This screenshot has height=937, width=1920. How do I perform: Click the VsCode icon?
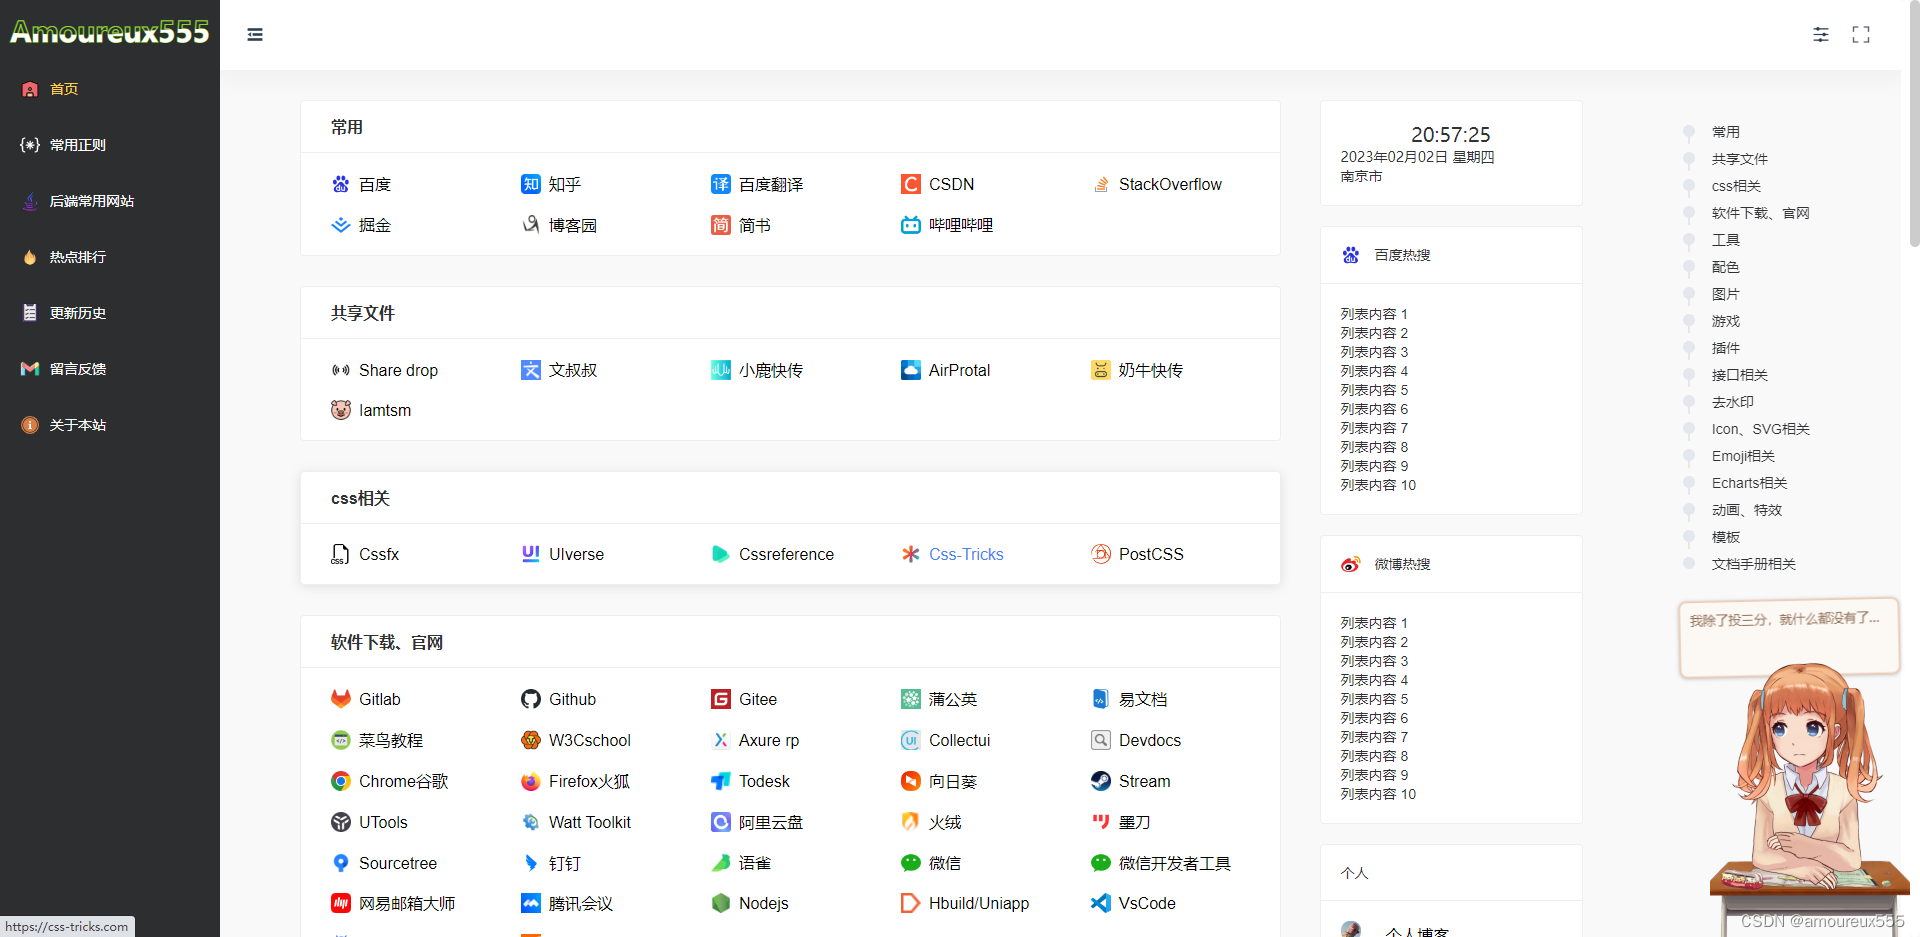coord(1101,903)
